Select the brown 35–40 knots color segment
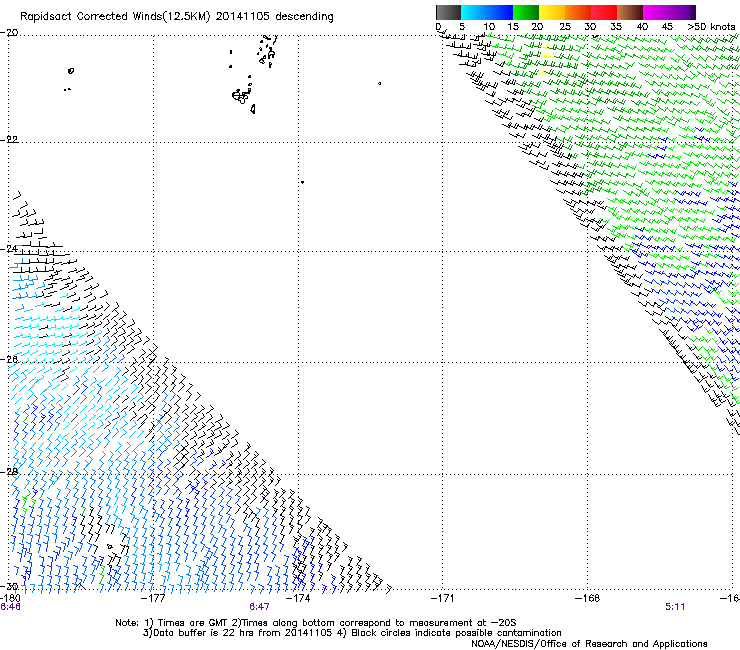The image size is (740, 650). click(x=630, y=12)
